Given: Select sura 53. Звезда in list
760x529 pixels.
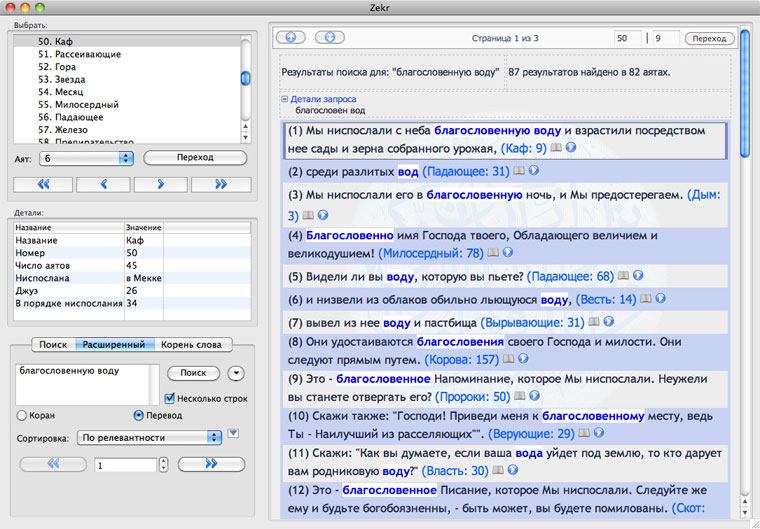Looking at the screenshot, I should pos(127,80).
